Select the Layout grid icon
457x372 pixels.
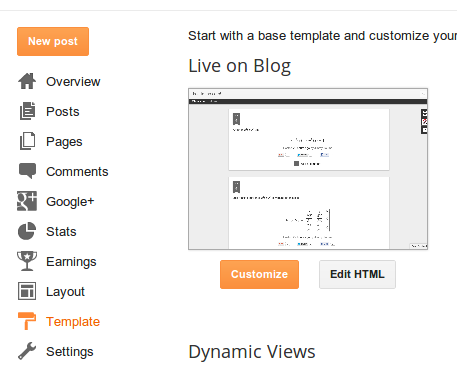tap(27, 291)
